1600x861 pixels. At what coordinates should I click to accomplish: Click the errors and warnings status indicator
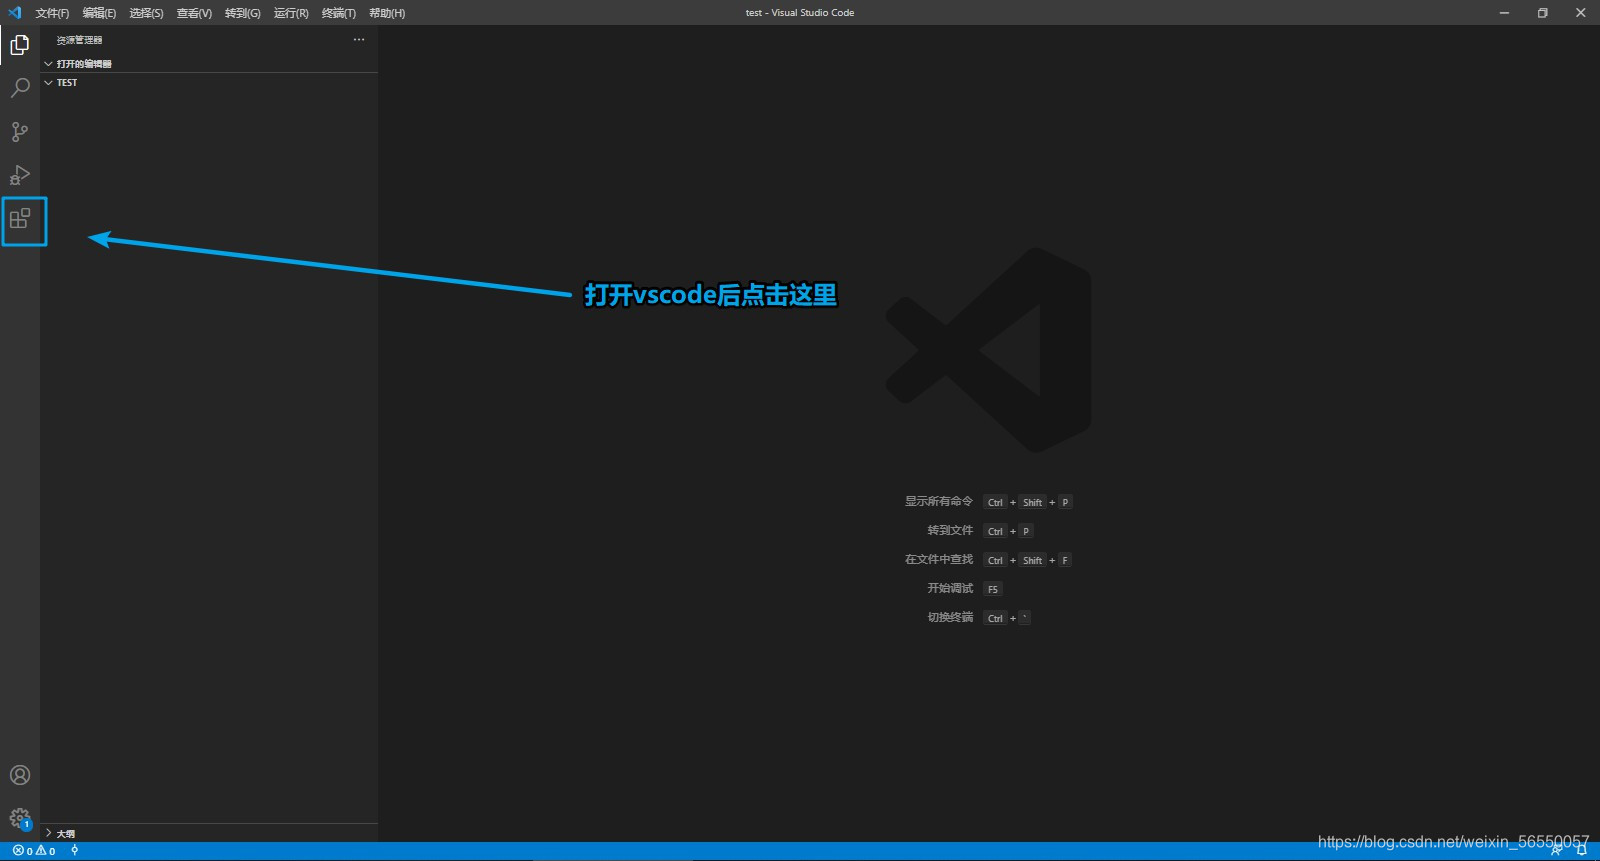coord(34,851)
